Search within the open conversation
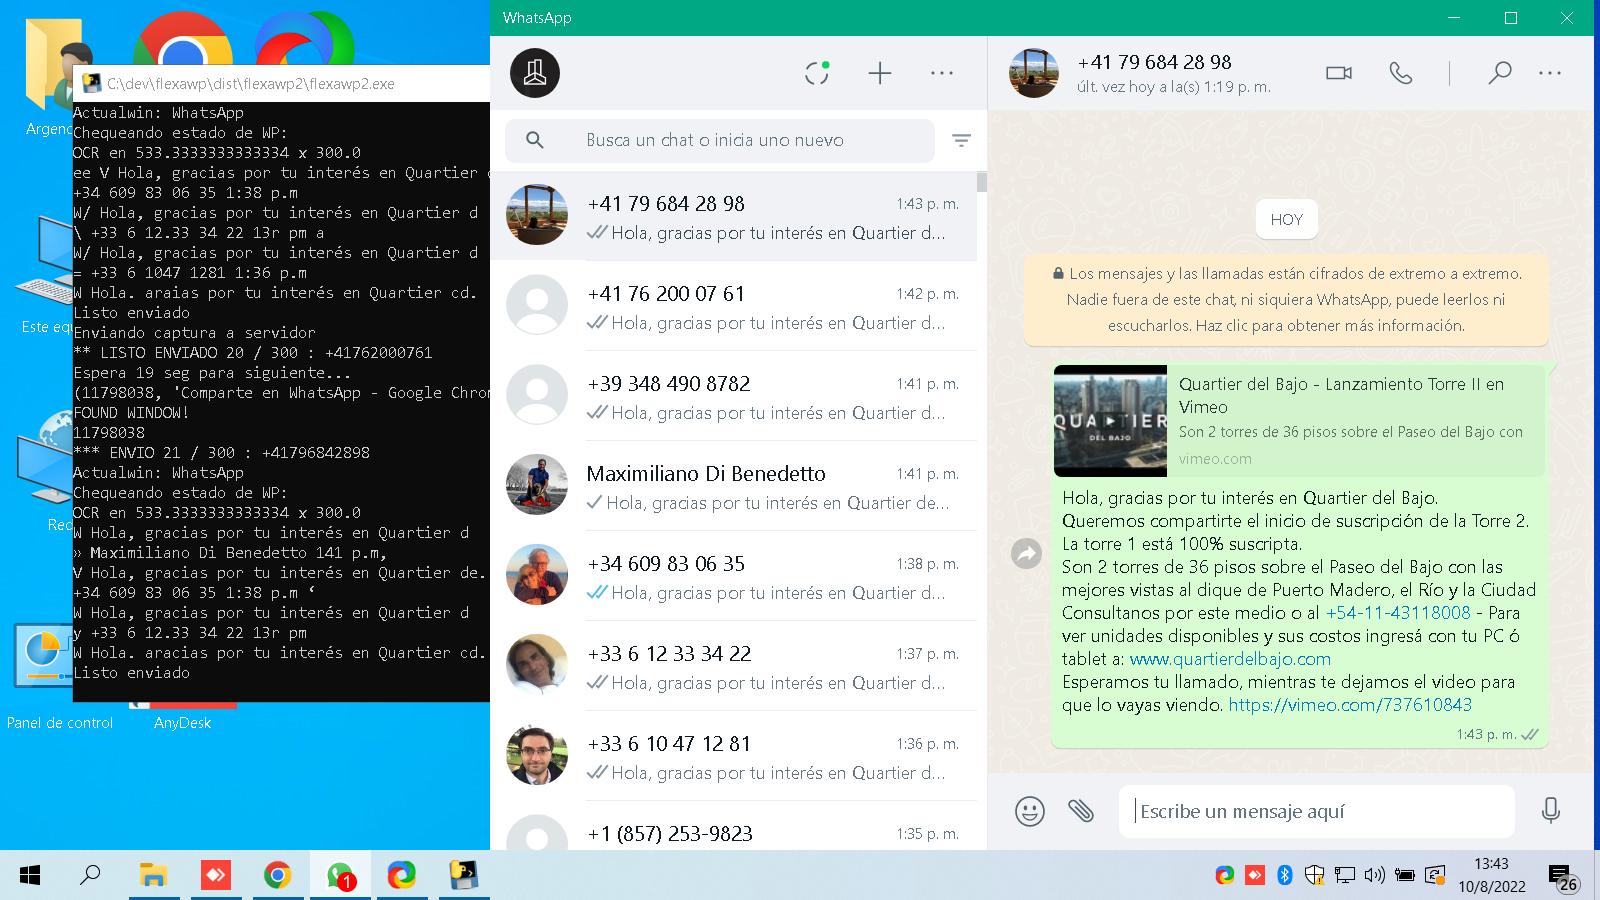 click(x=1499, y=73)
